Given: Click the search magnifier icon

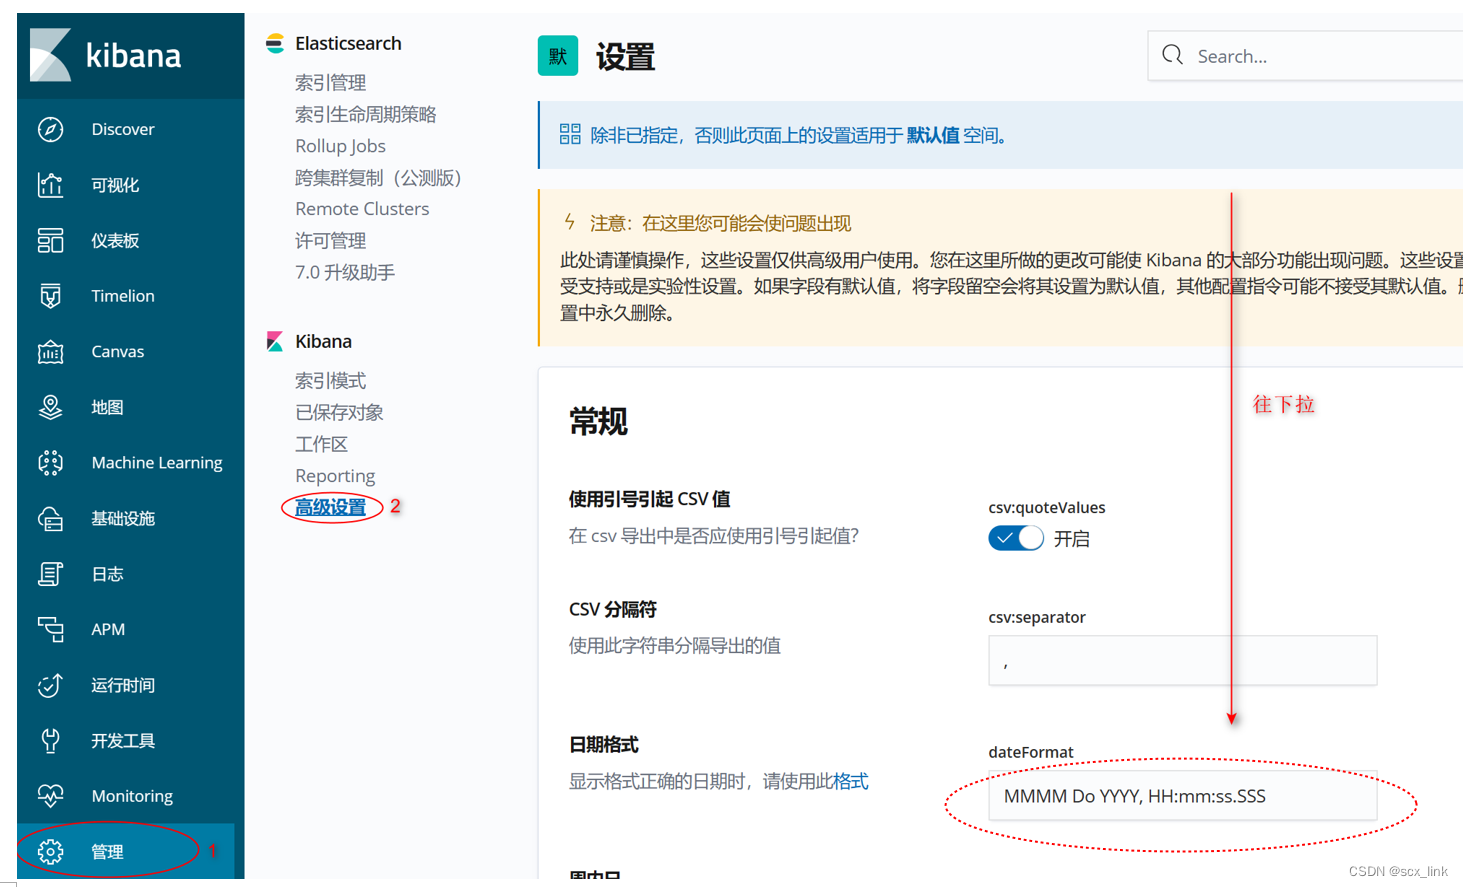Looking at the screenshot, I should [1173, 55].
